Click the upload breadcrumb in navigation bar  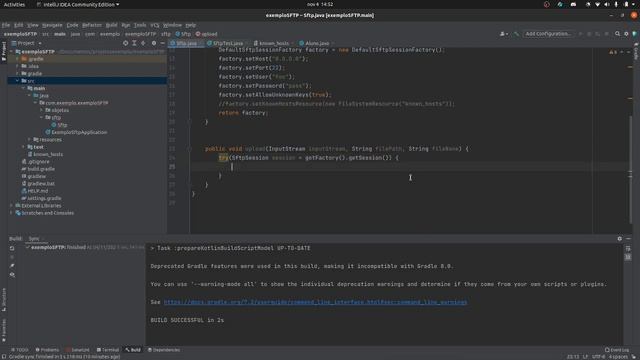(x=207, y=34)
